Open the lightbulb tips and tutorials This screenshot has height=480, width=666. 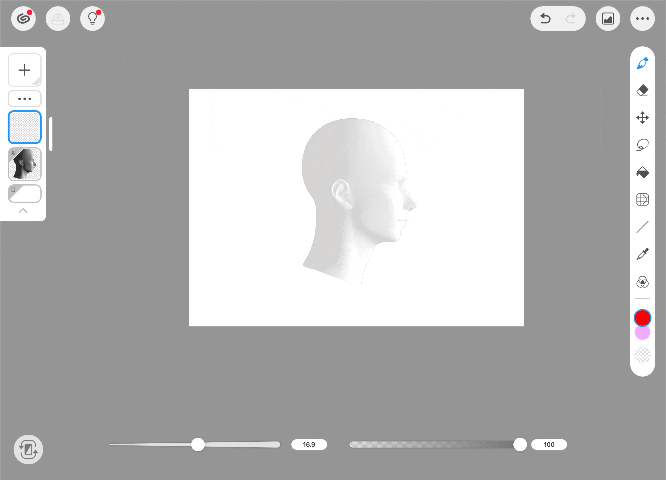click(93, 19)
